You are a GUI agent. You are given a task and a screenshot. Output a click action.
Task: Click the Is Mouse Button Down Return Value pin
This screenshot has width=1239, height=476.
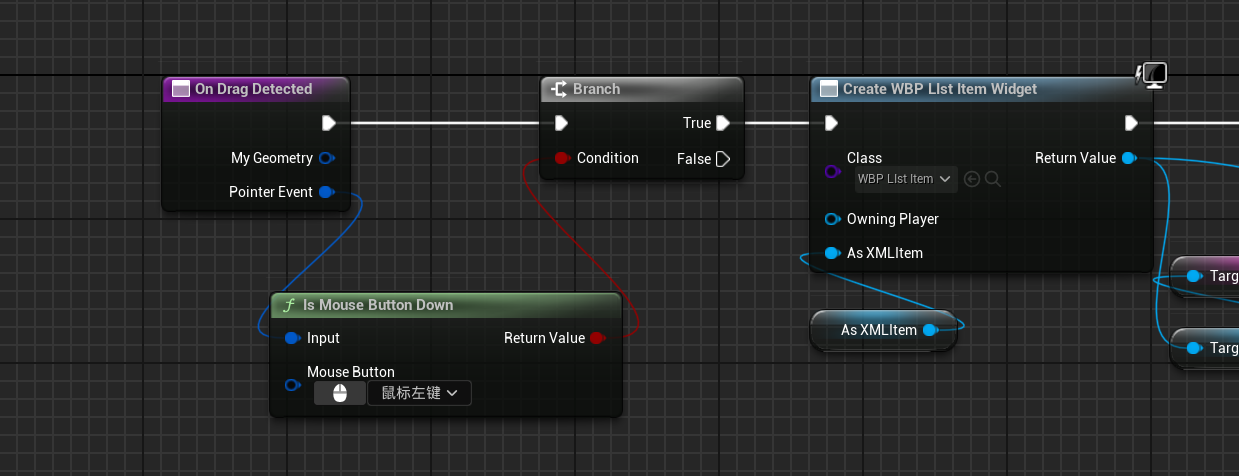coord(597,338)
